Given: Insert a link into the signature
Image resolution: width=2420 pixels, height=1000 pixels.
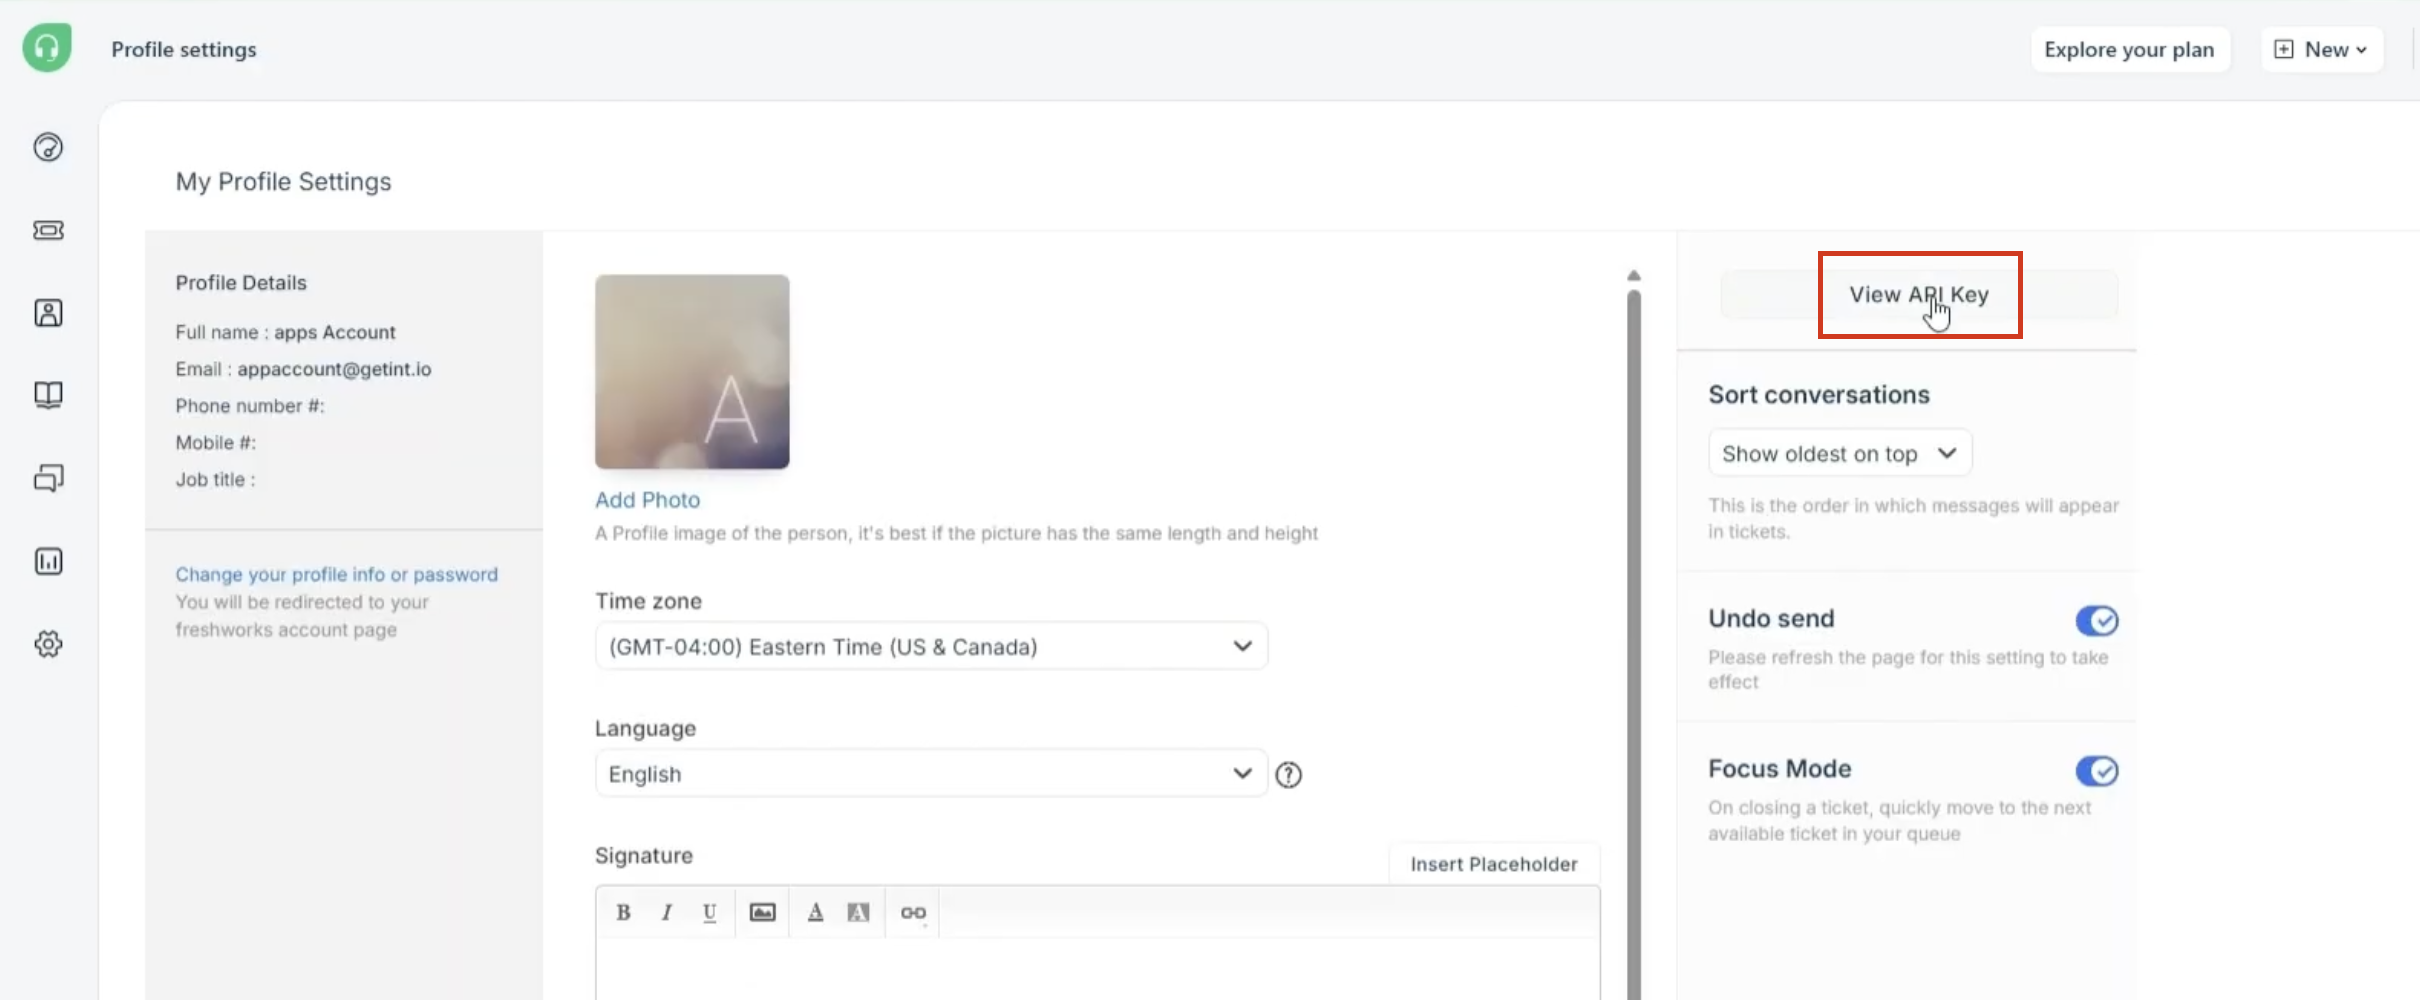Looking at the screenshot, I should (913, 912).
